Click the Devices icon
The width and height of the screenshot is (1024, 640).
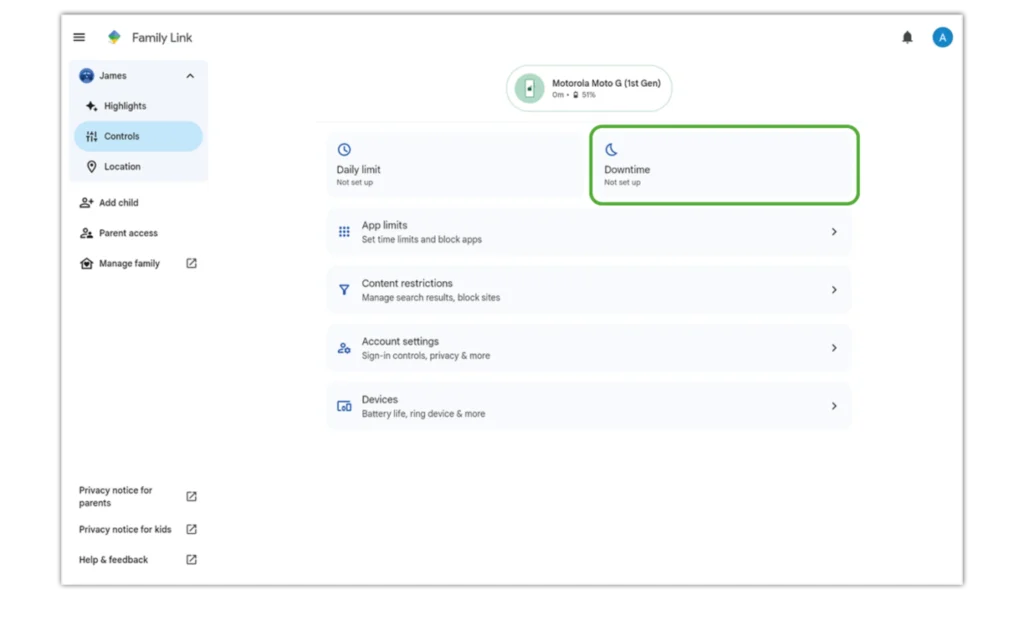tap(344, 406)
